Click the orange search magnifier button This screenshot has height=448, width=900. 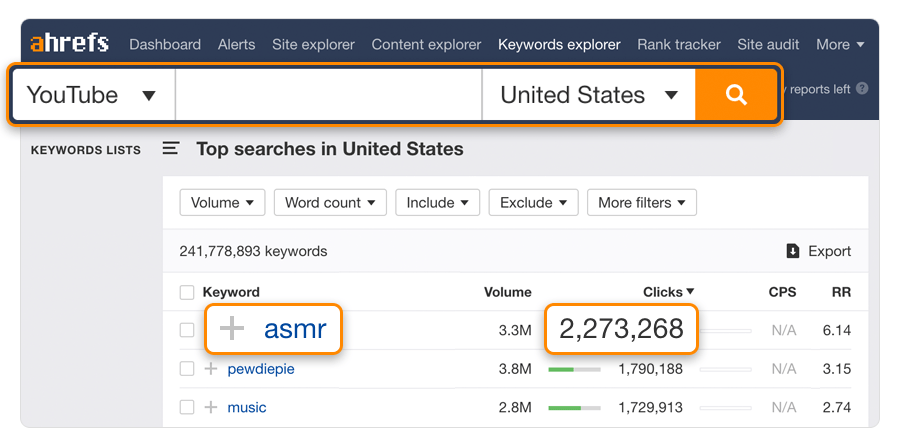736,95
